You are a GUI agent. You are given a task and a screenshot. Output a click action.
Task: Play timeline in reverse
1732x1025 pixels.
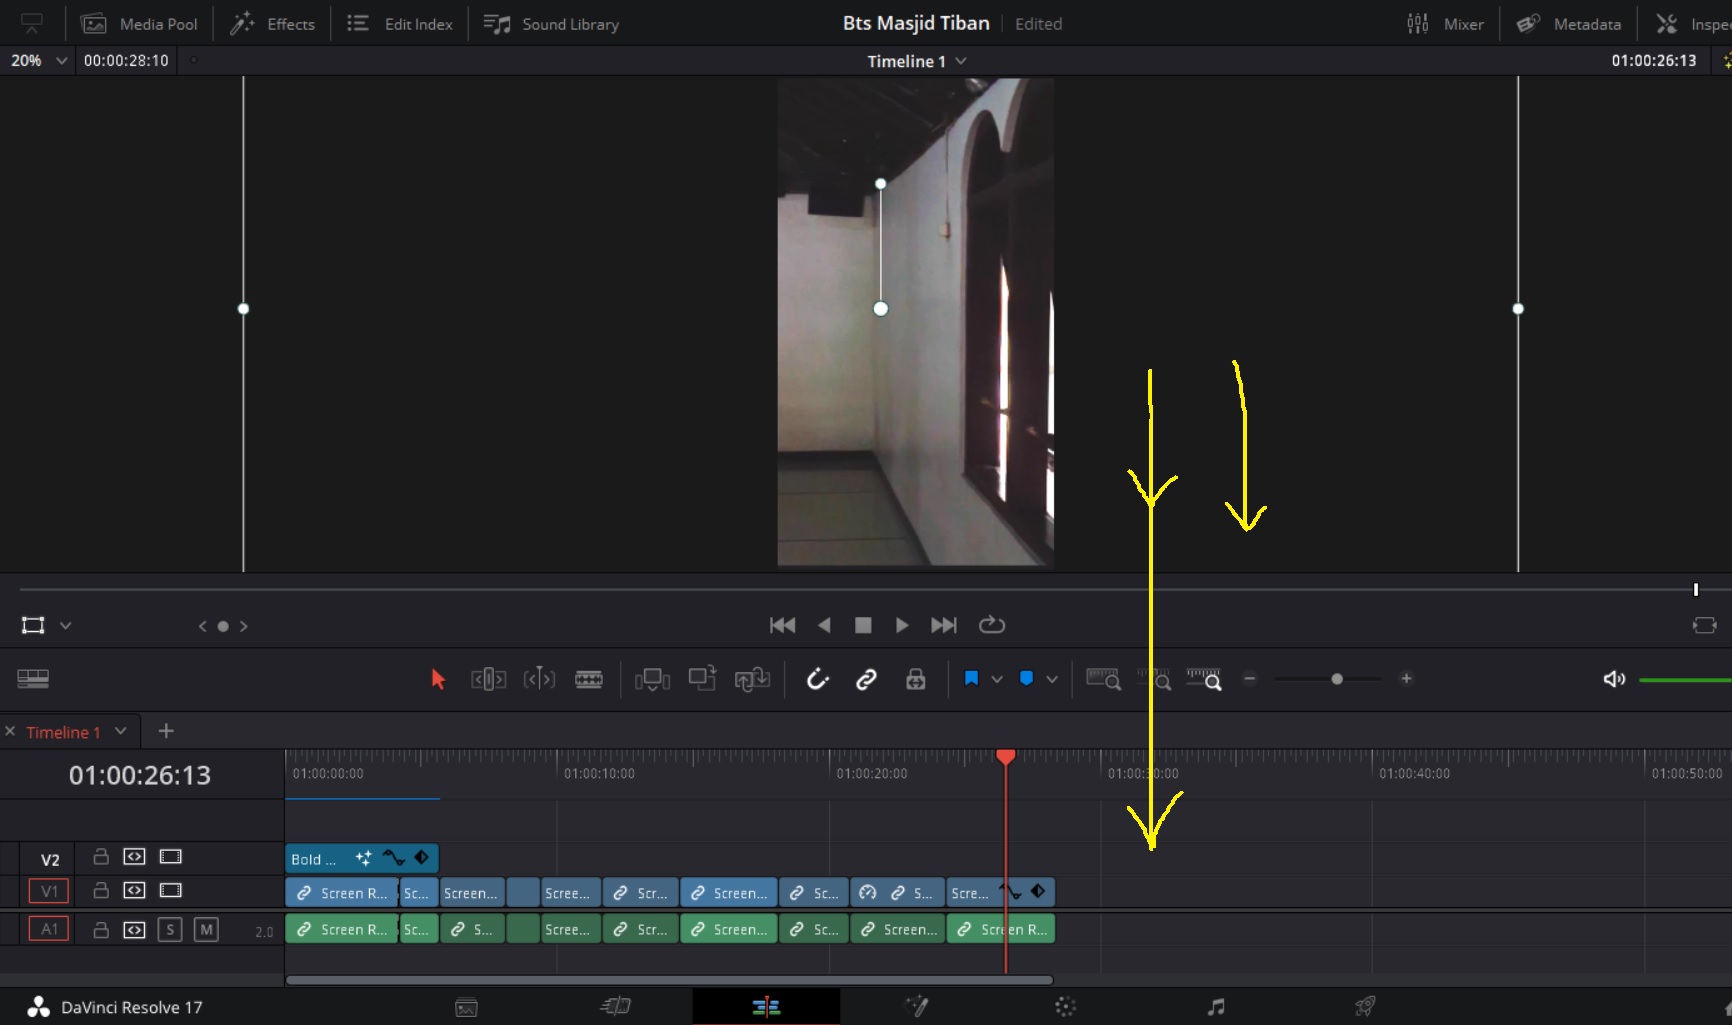824,625
